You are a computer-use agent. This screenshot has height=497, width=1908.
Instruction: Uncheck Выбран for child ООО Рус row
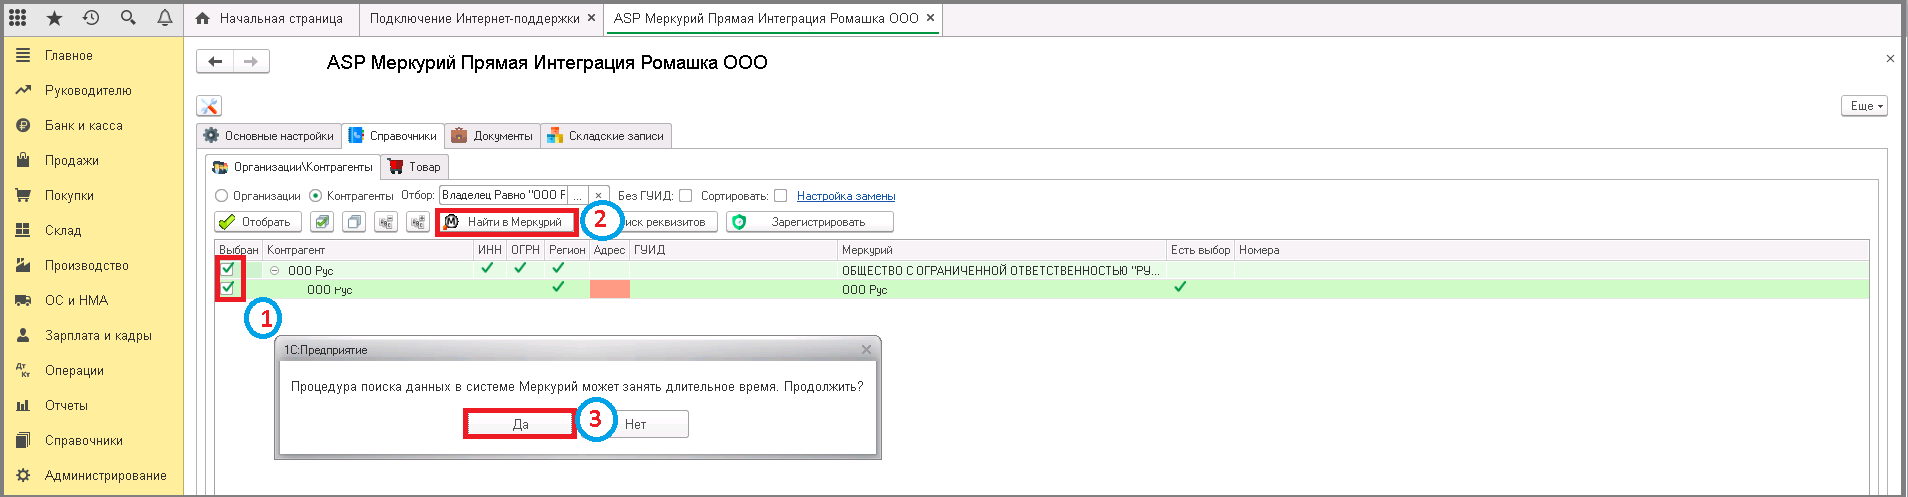click(x=228, y=288)
